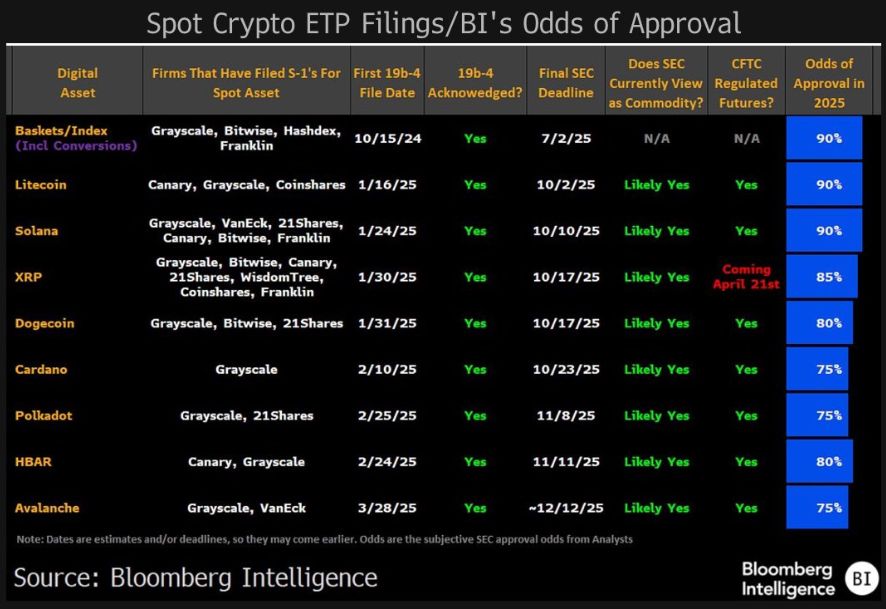This screenshot has width=886, height=609.
Task: Click Cardano's "Grayscale" firm cell
Action: tap(246, 370)
